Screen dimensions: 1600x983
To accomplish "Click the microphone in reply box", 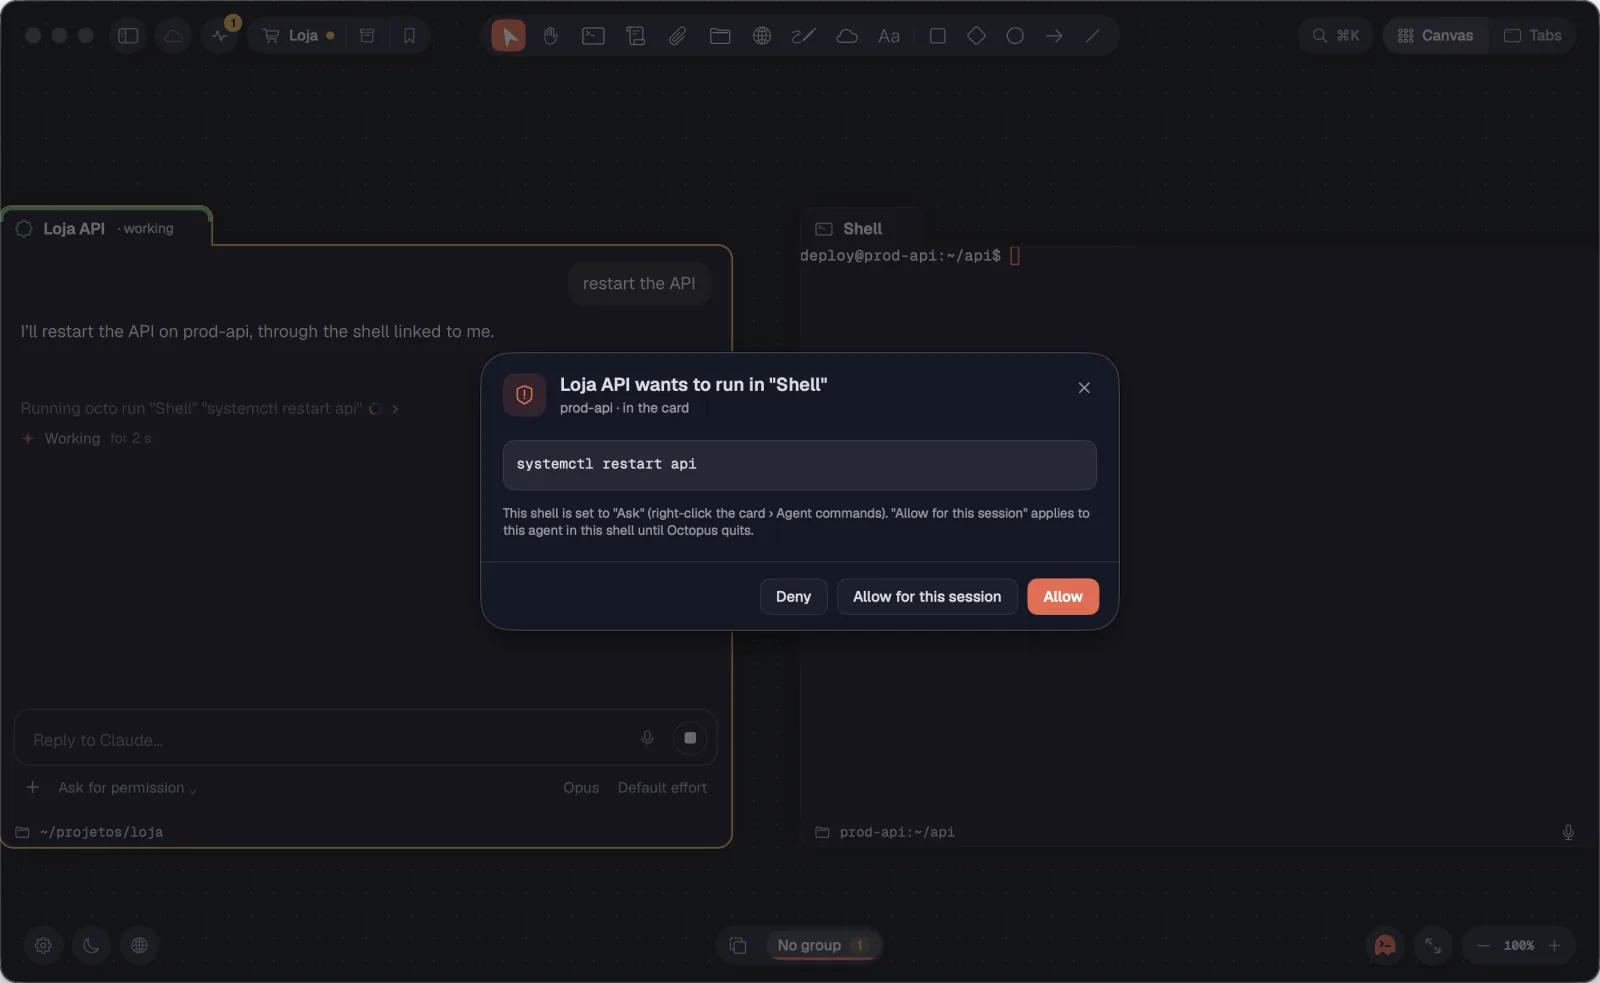I will click(647, 739).
